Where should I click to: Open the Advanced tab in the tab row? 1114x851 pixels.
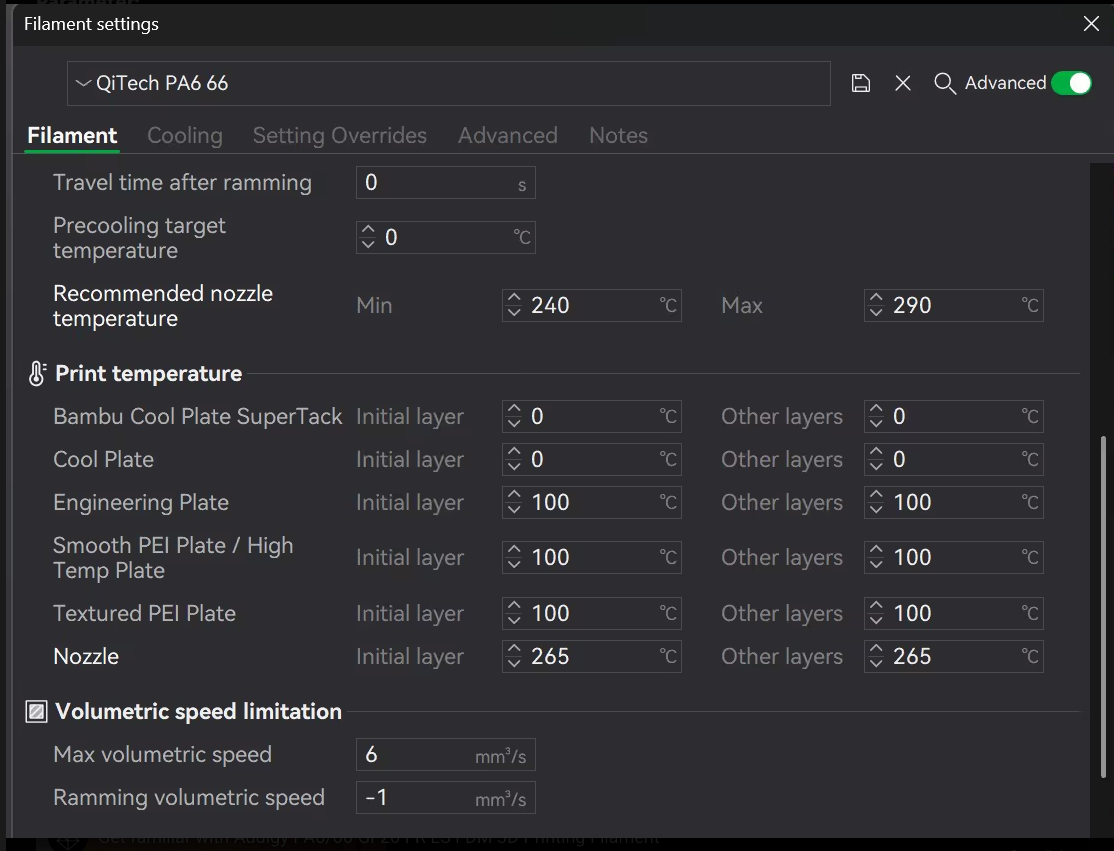coord(507,136)
